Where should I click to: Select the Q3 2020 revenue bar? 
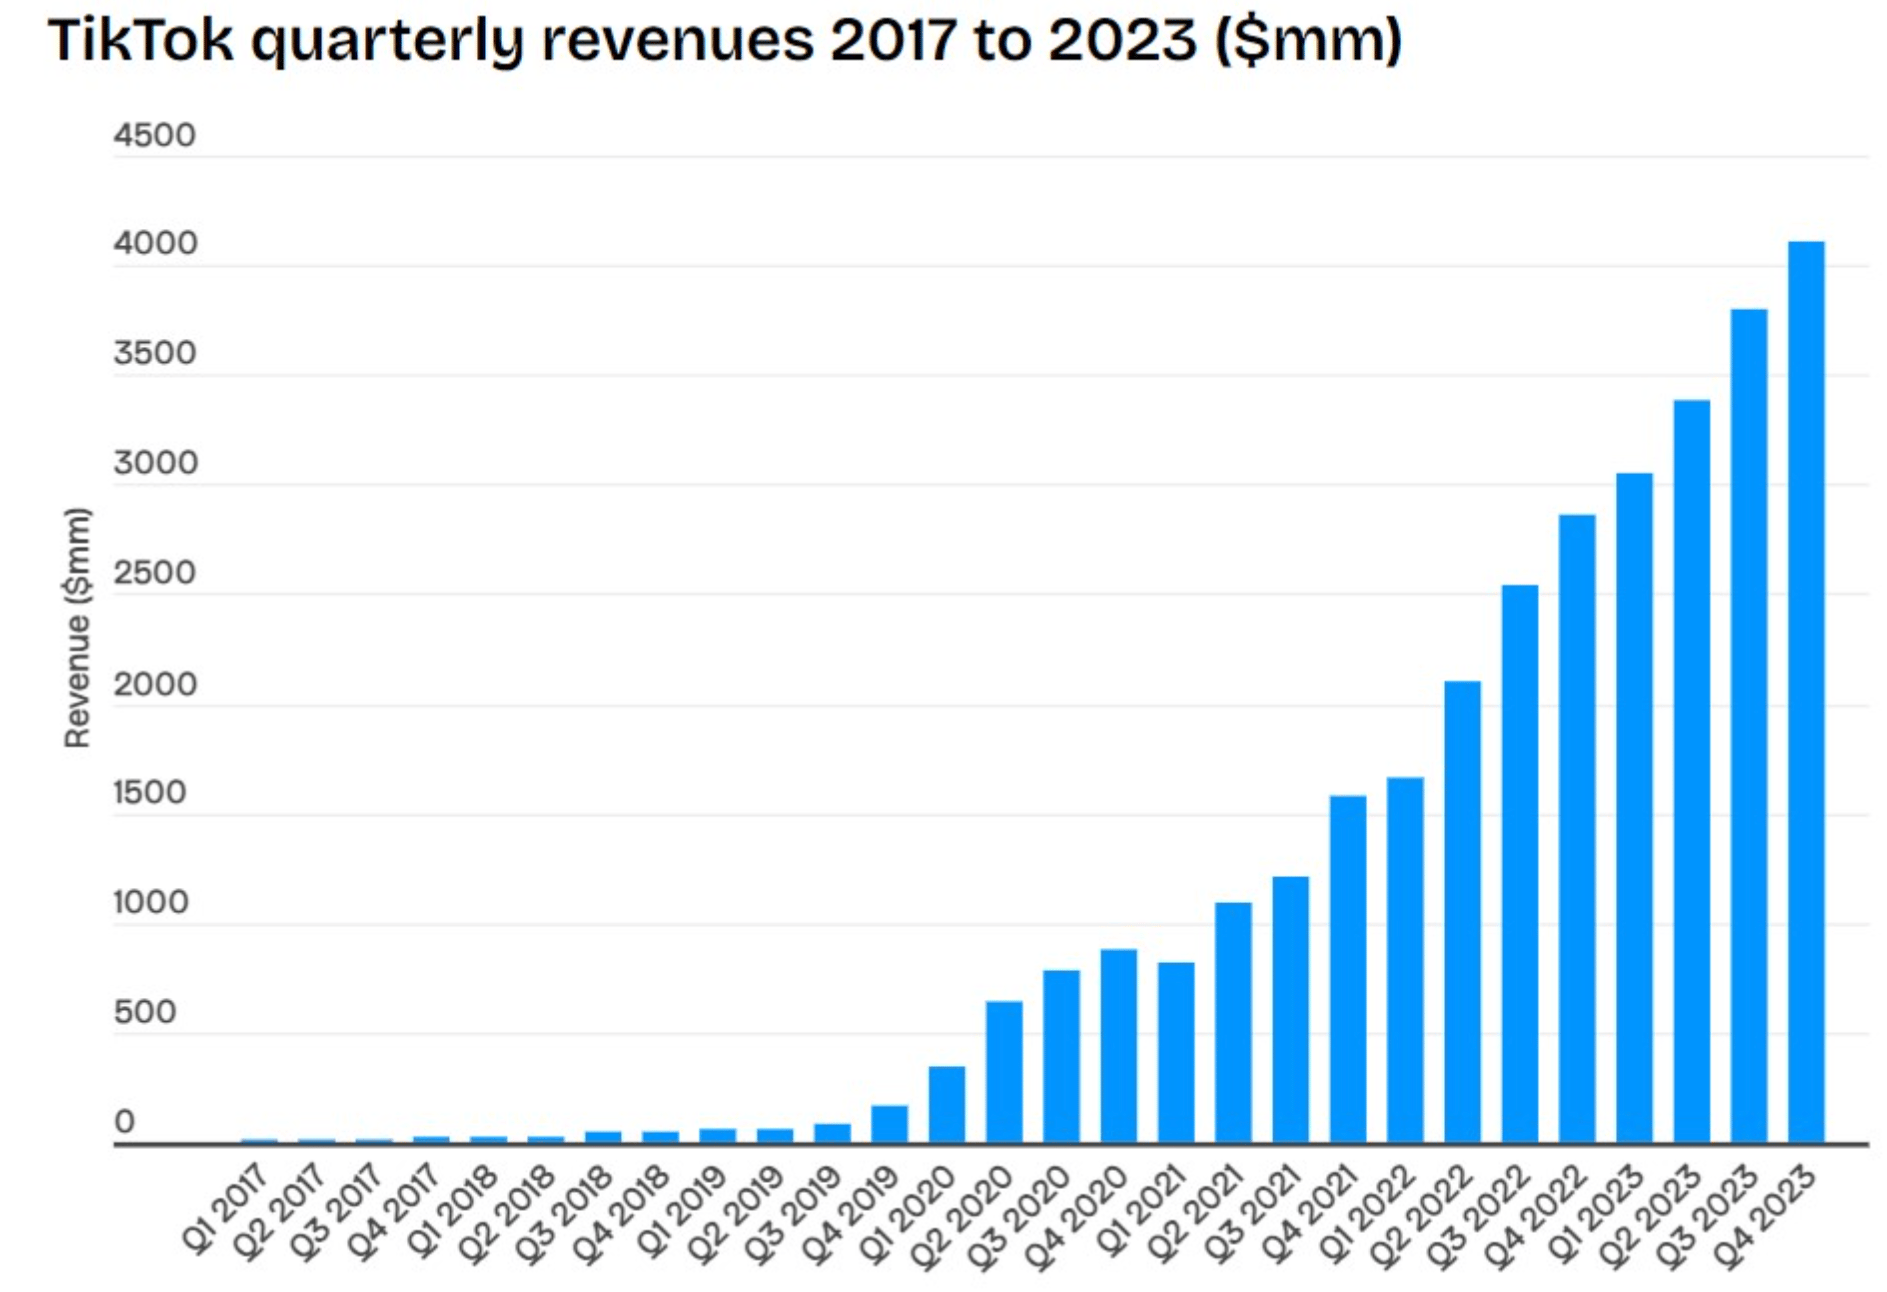(x=1061, y=1057)
